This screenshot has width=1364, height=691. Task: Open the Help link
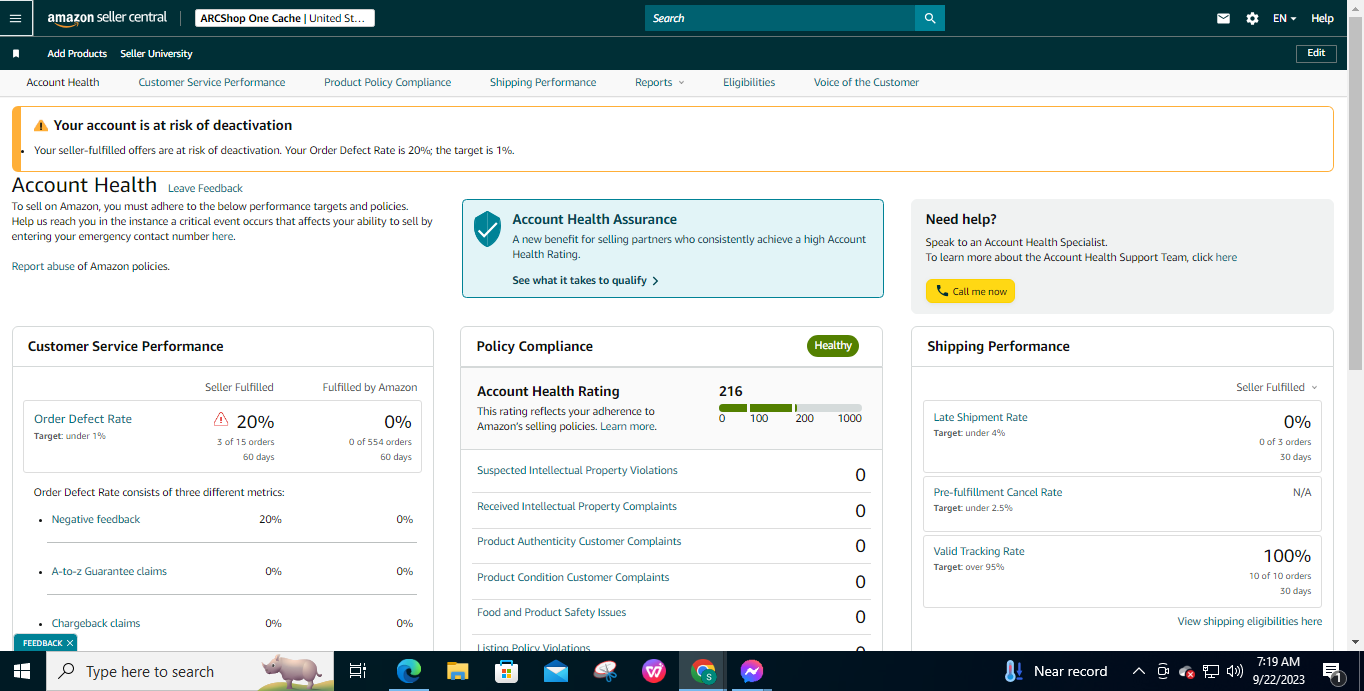click(1322, 18)
